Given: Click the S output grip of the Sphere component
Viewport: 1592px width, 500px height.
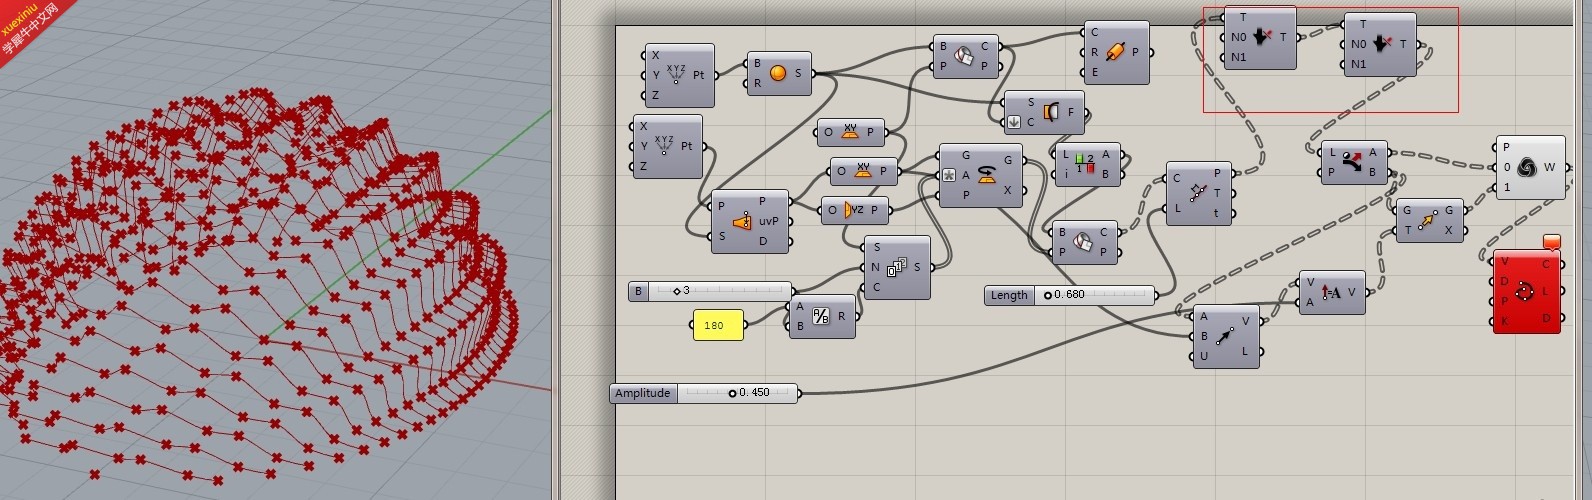Looking at the screenshot, I should point(812,73).
